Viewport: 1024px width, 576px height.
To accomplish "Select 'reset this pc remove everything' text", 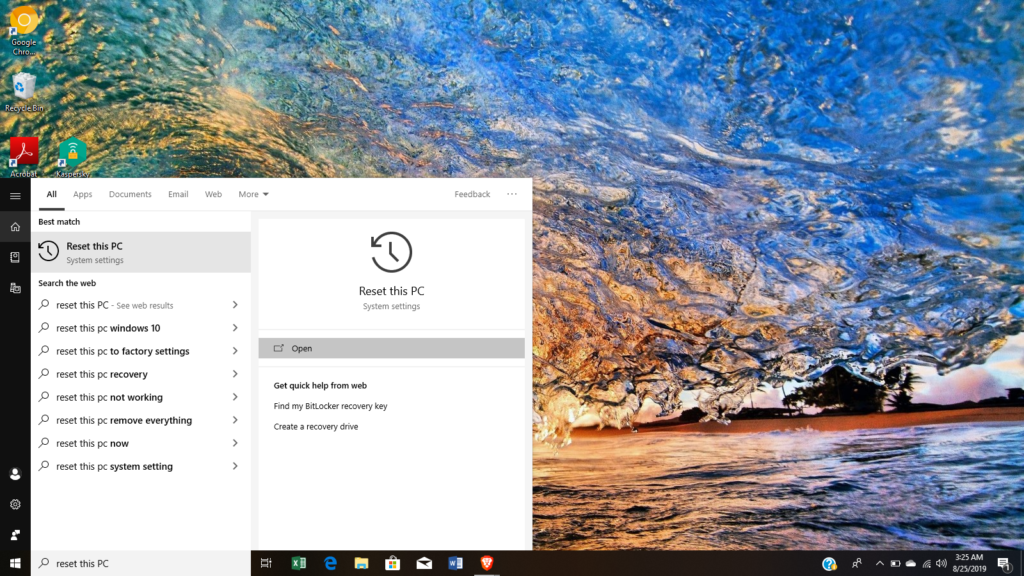I will [x=124, y=420].
